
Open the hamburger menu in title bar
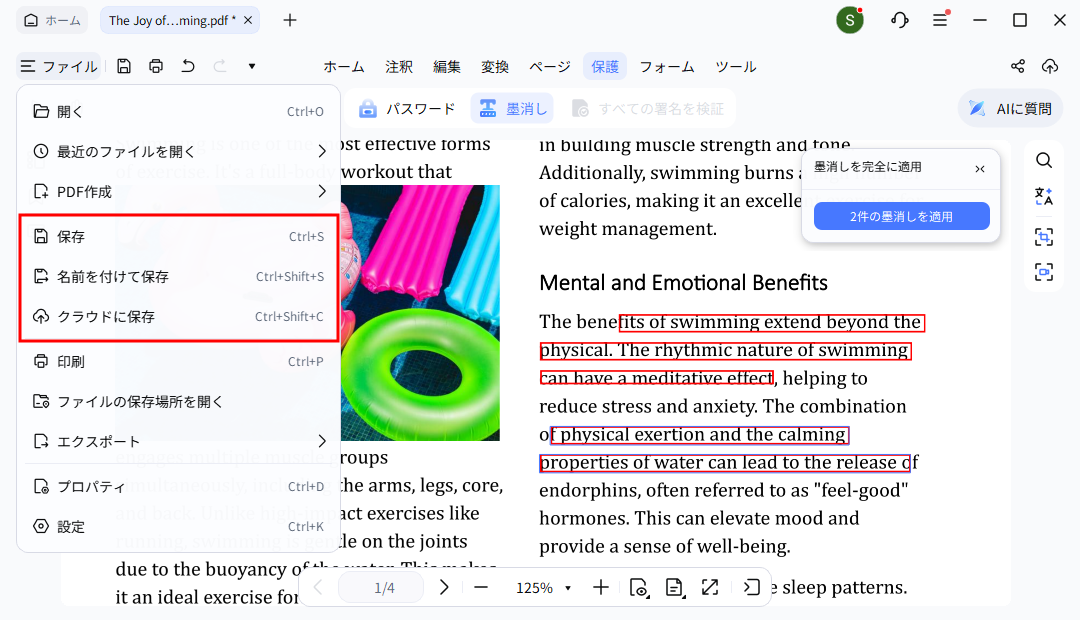(x=940, y=20)
